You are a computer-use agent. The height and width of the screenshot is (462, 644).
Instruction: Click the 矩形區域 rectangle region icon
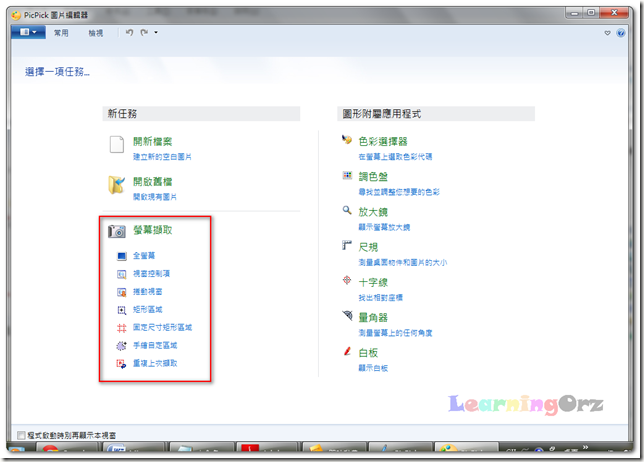pyautogui.click(x=122, y=310)
